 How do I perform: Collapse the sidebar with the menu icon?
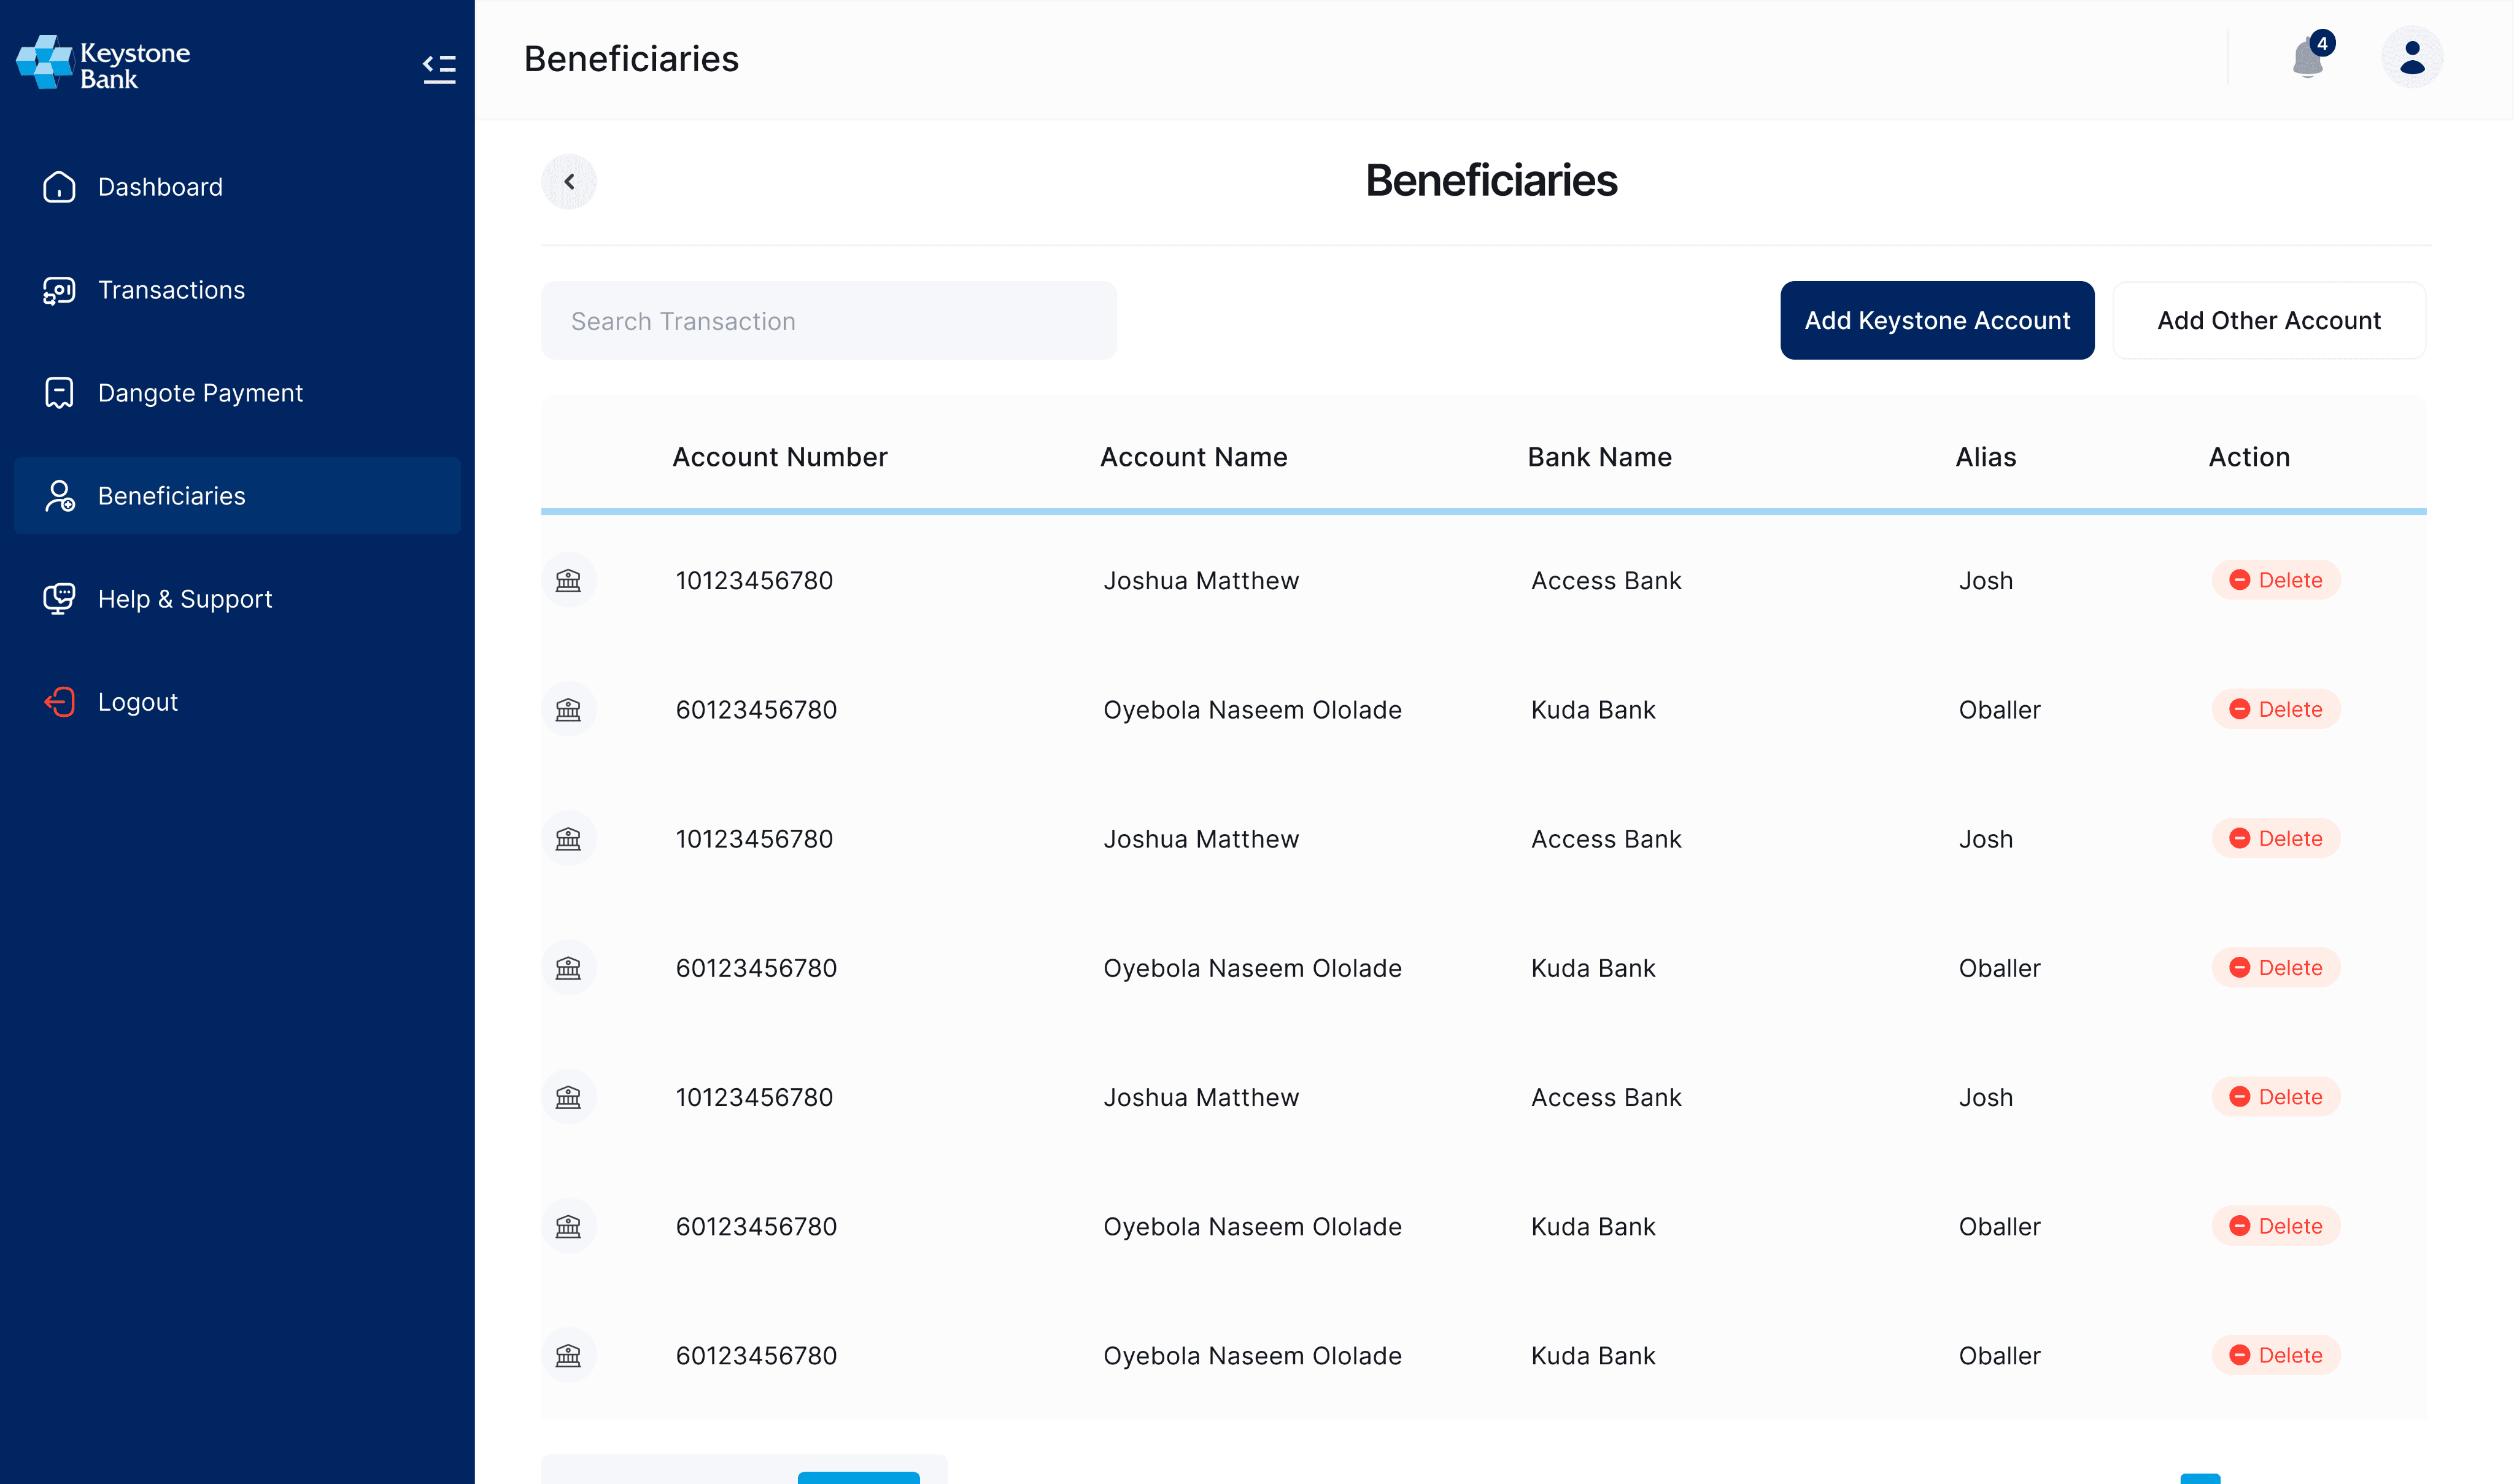coord(439,68)
